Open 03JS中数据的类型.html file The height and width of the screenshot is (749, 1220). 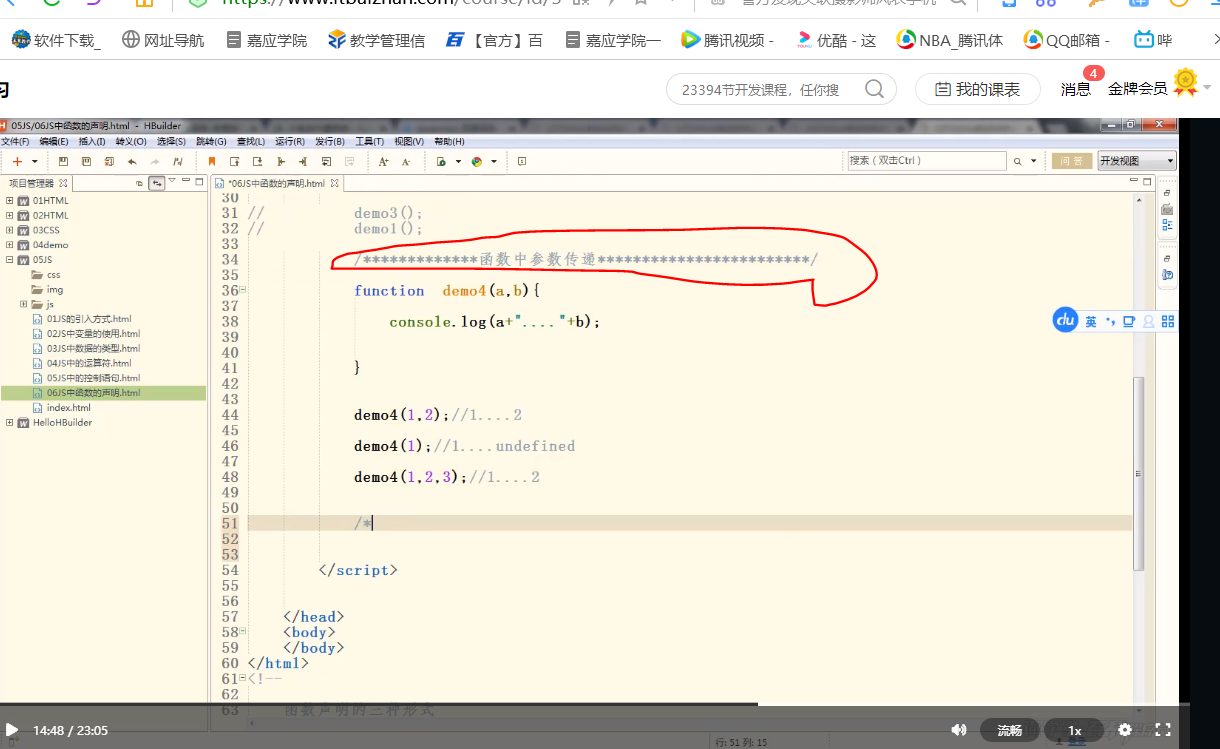pyautogui.click(x=86, y=348)
